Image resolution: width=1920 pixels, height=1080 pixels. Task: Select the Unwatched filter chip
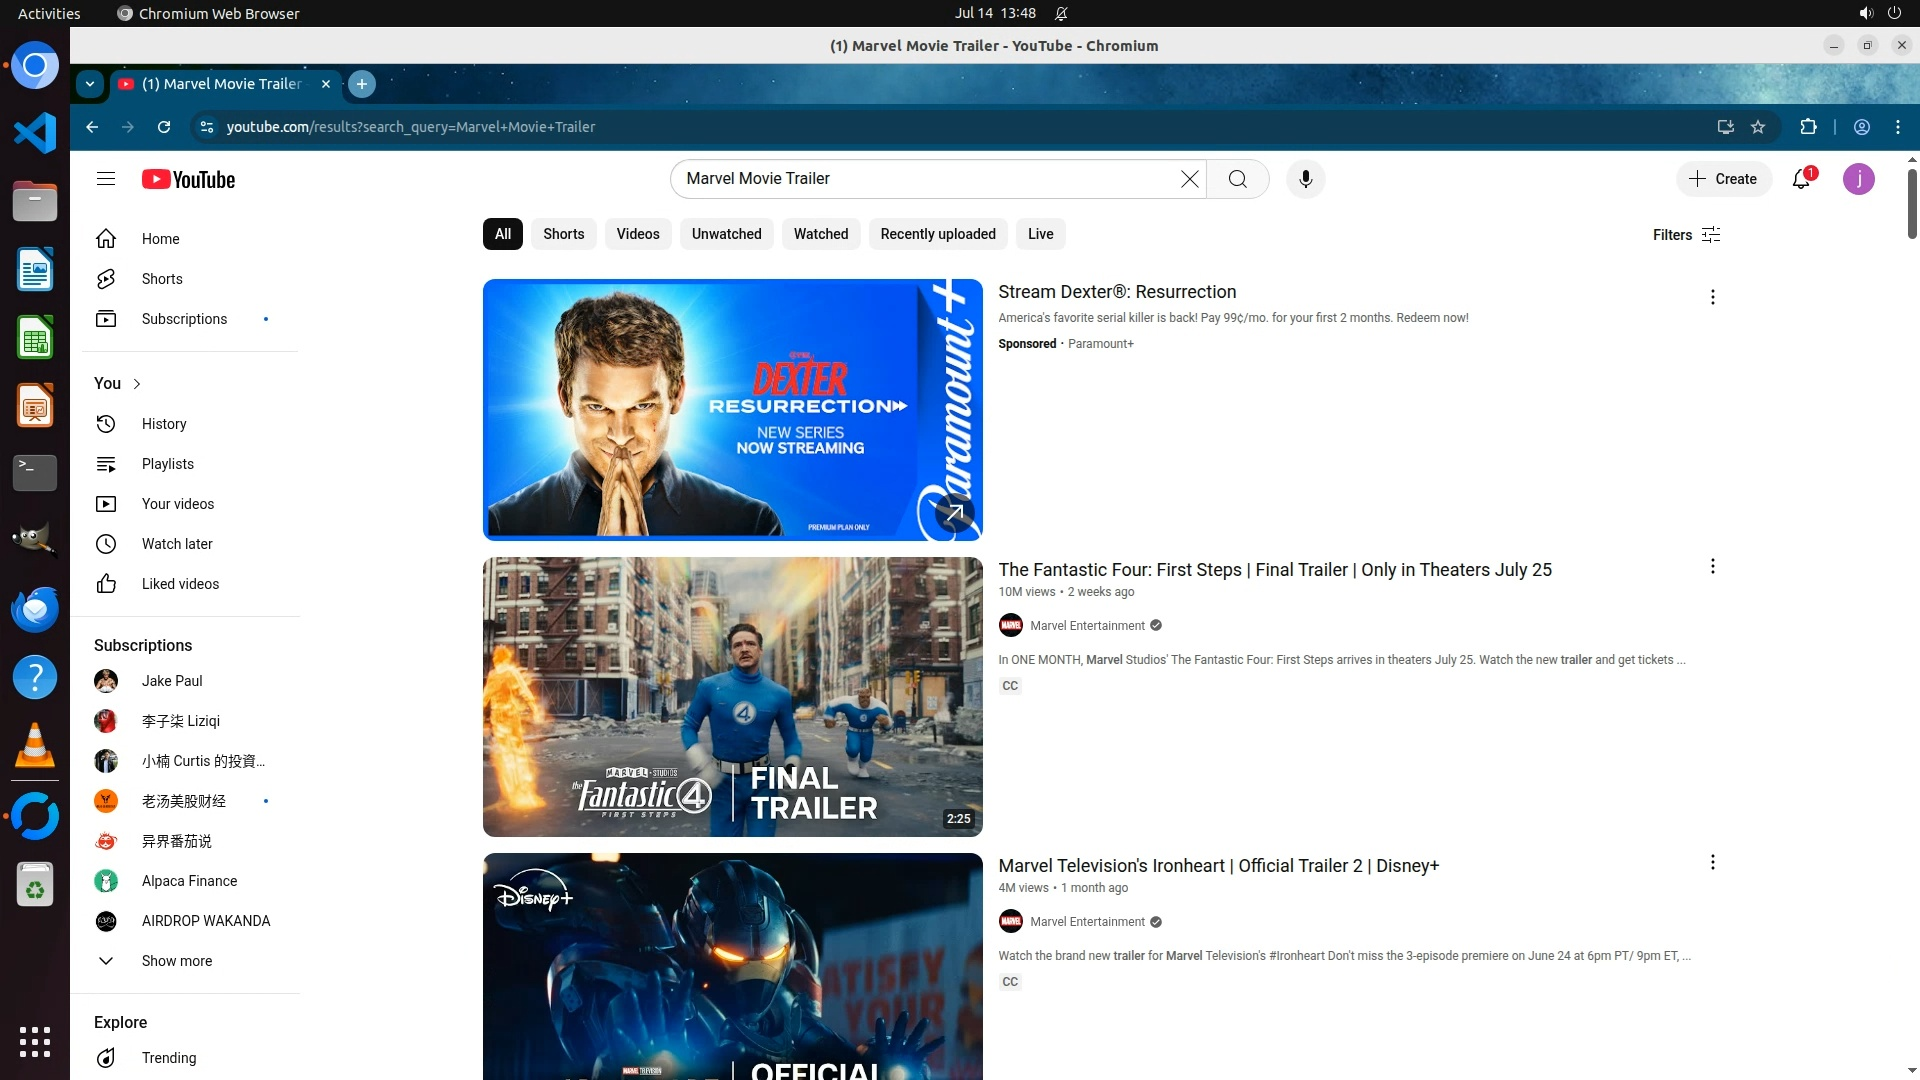click(726, 234)
